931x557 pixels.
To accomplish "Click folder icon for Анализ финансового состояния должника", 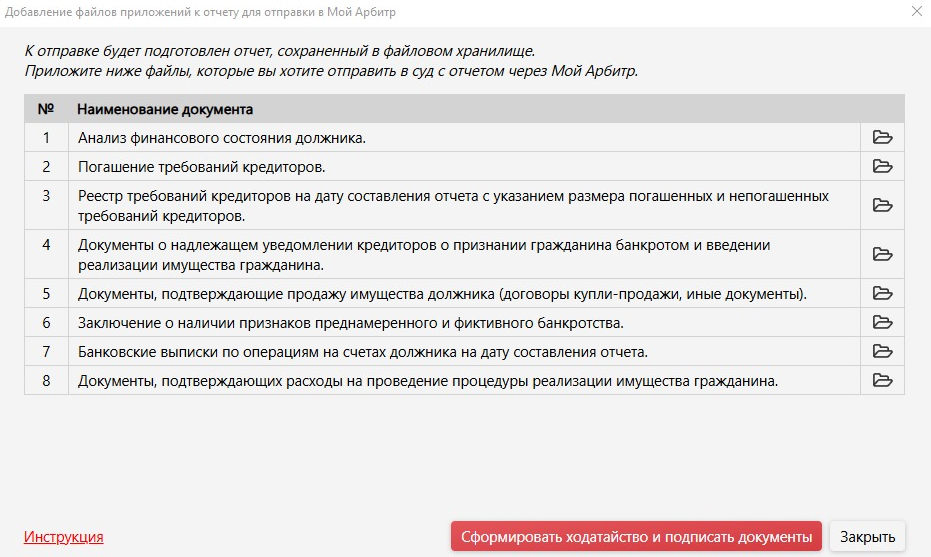I will coord(882,138).
